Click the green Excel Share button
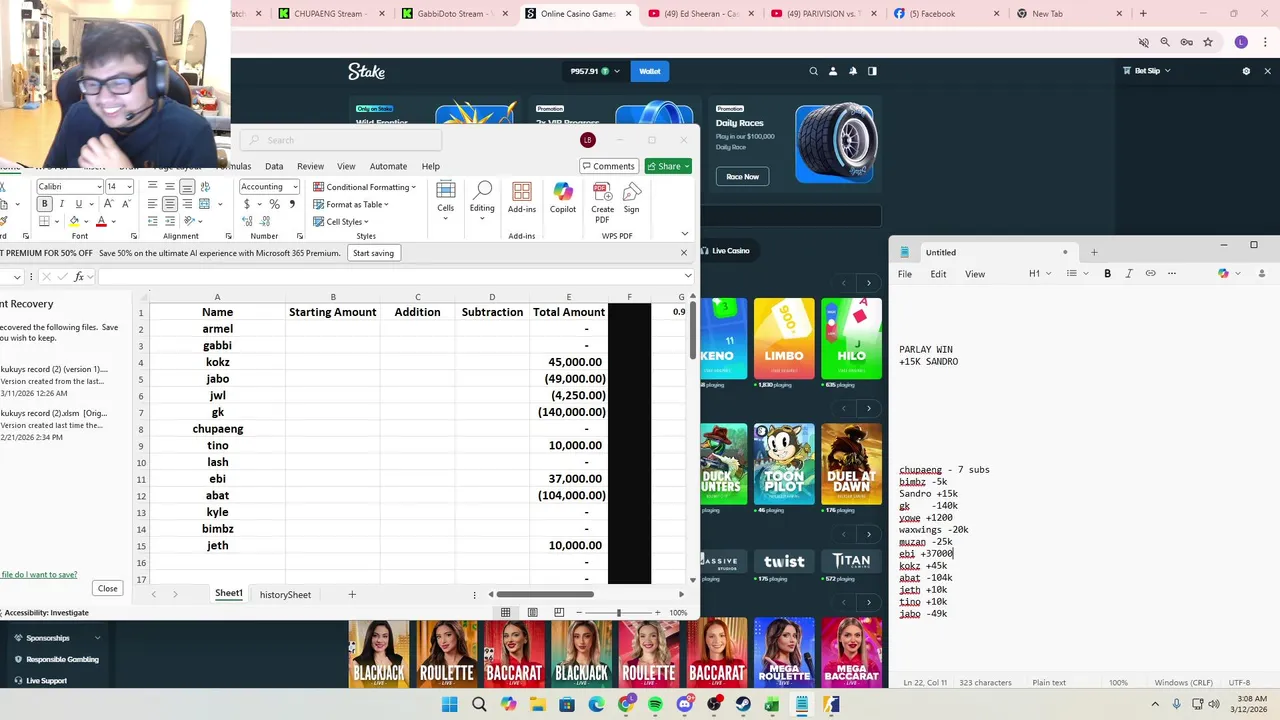Viewport: 1280px width, 720px height. [668, 166]
